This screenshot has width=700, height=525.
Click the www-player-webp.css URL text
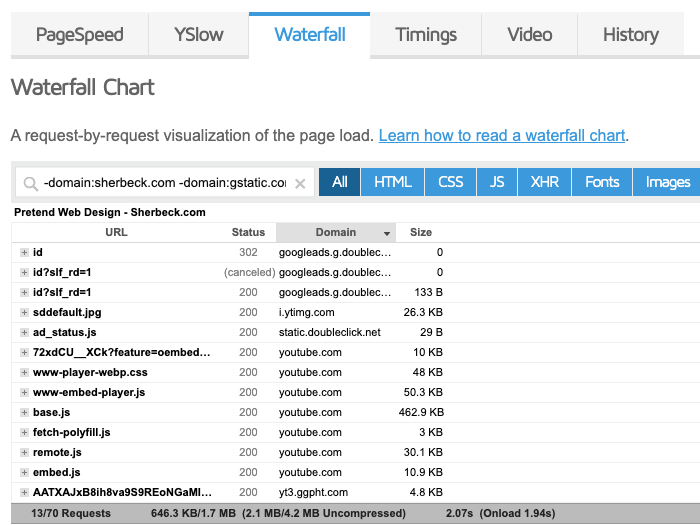coord(90,372)
